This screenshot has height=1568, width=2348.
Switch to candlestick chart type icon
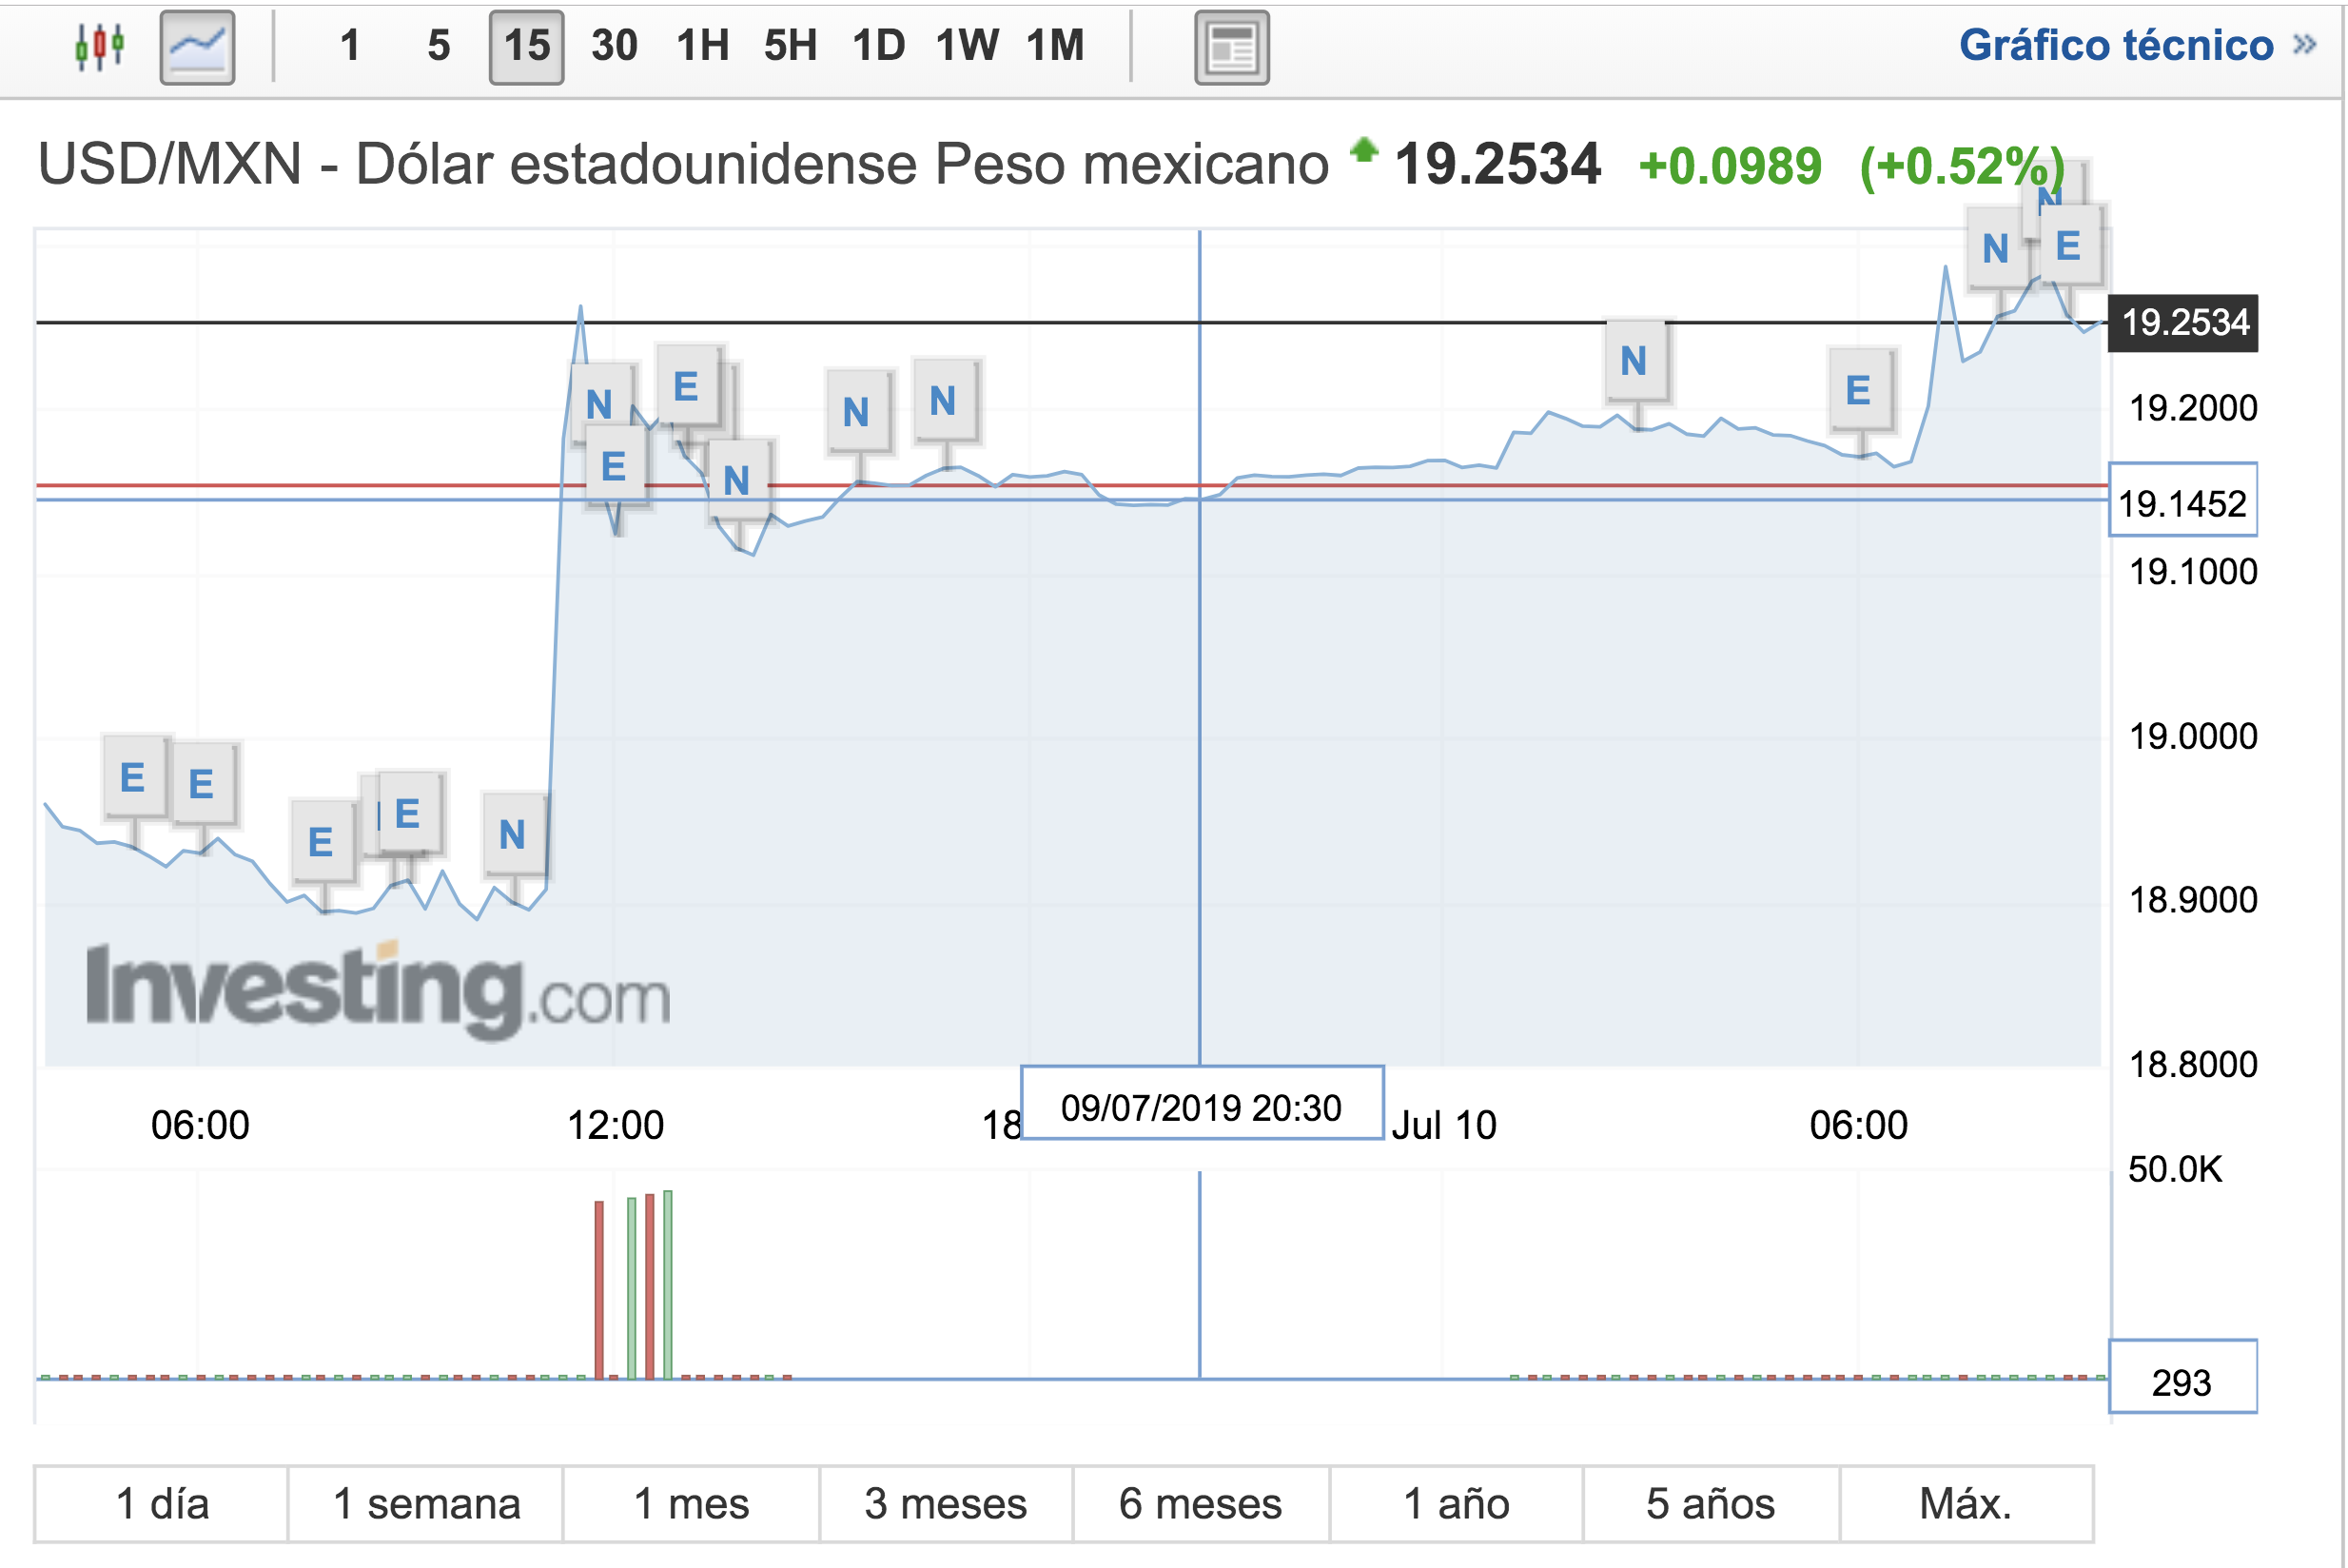pos(99,46)
